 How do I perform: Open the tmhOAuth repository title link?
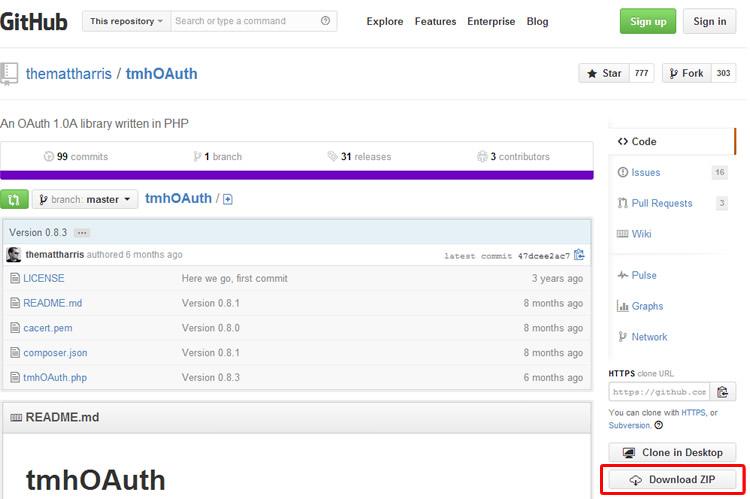162,74
